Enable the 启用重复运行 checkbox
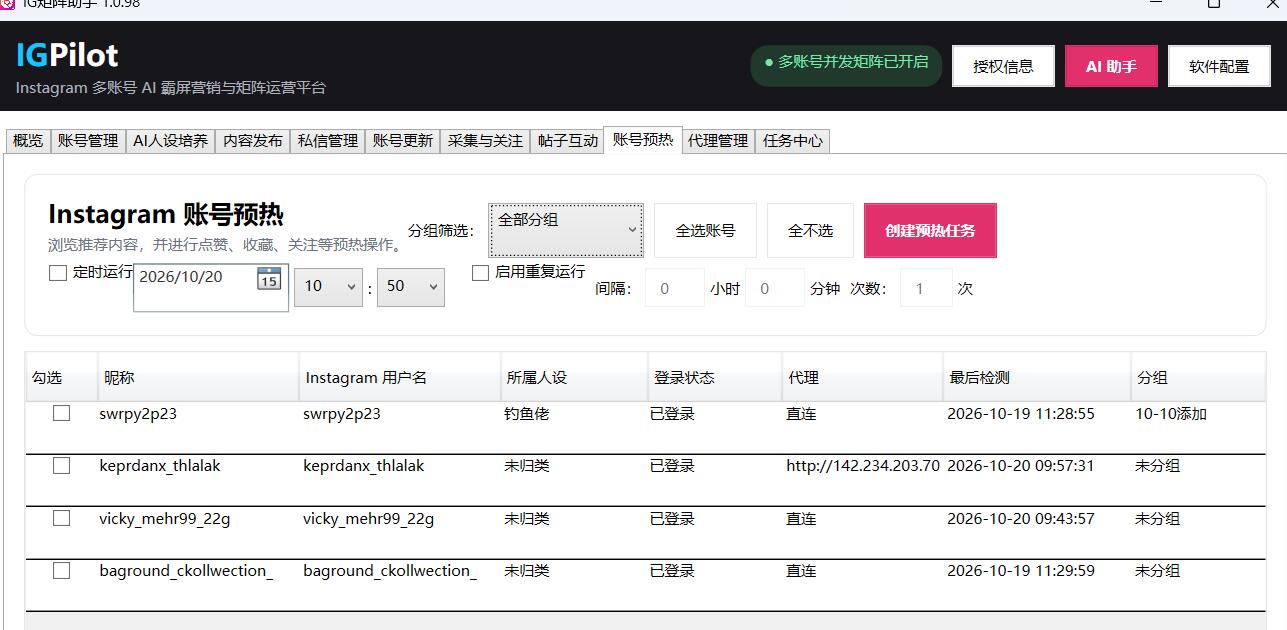Viewport: 1287px width, 630px height. pos(480,272)
